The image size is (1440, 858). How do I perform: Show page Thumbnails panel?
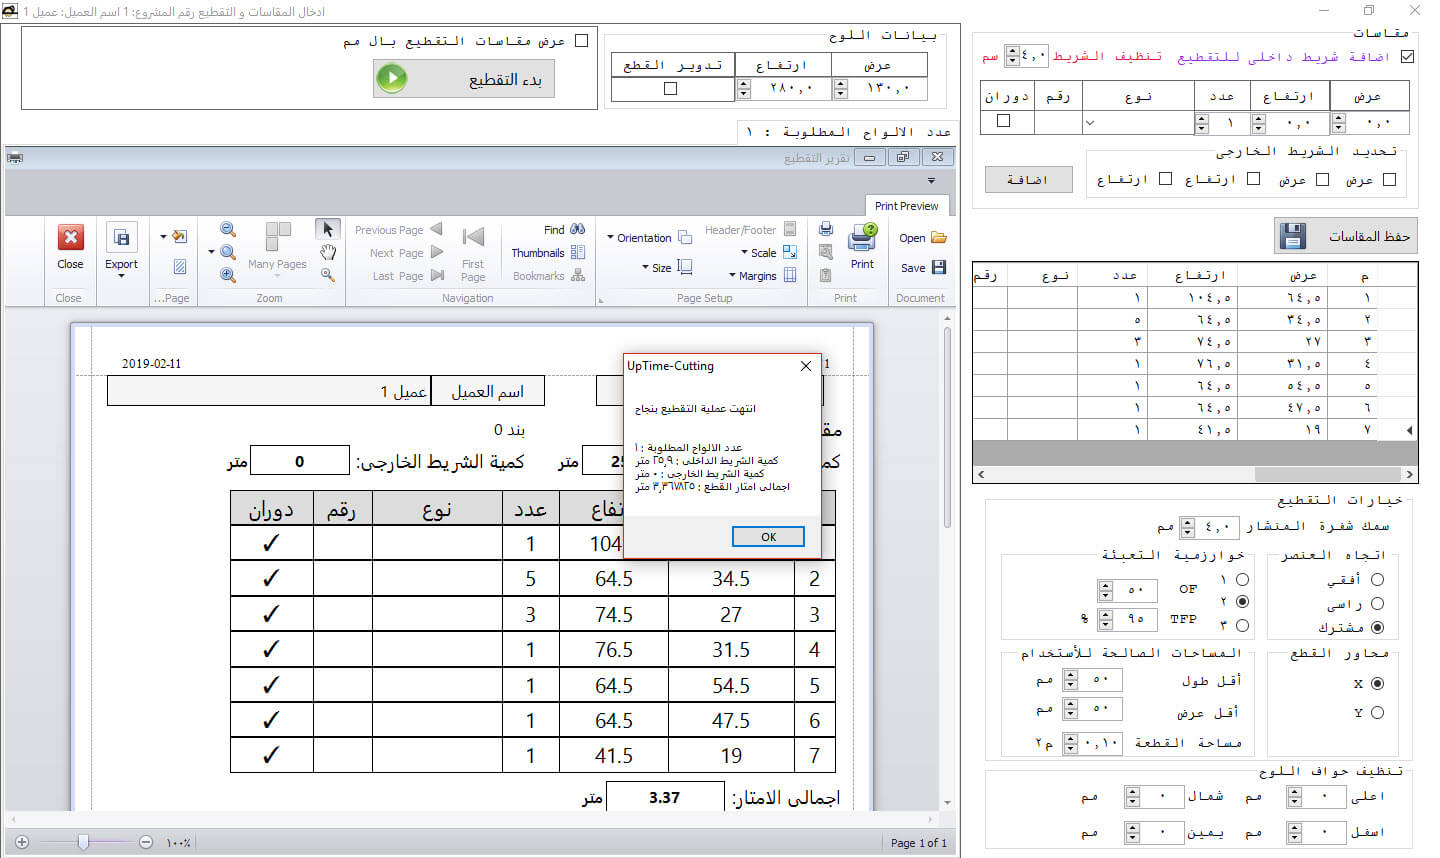[577, 253]
